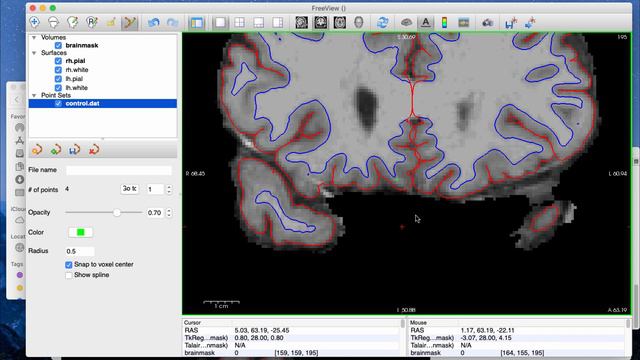Load a point set file
The height and width of the screenshot is (360, 640).
(56, 150)
